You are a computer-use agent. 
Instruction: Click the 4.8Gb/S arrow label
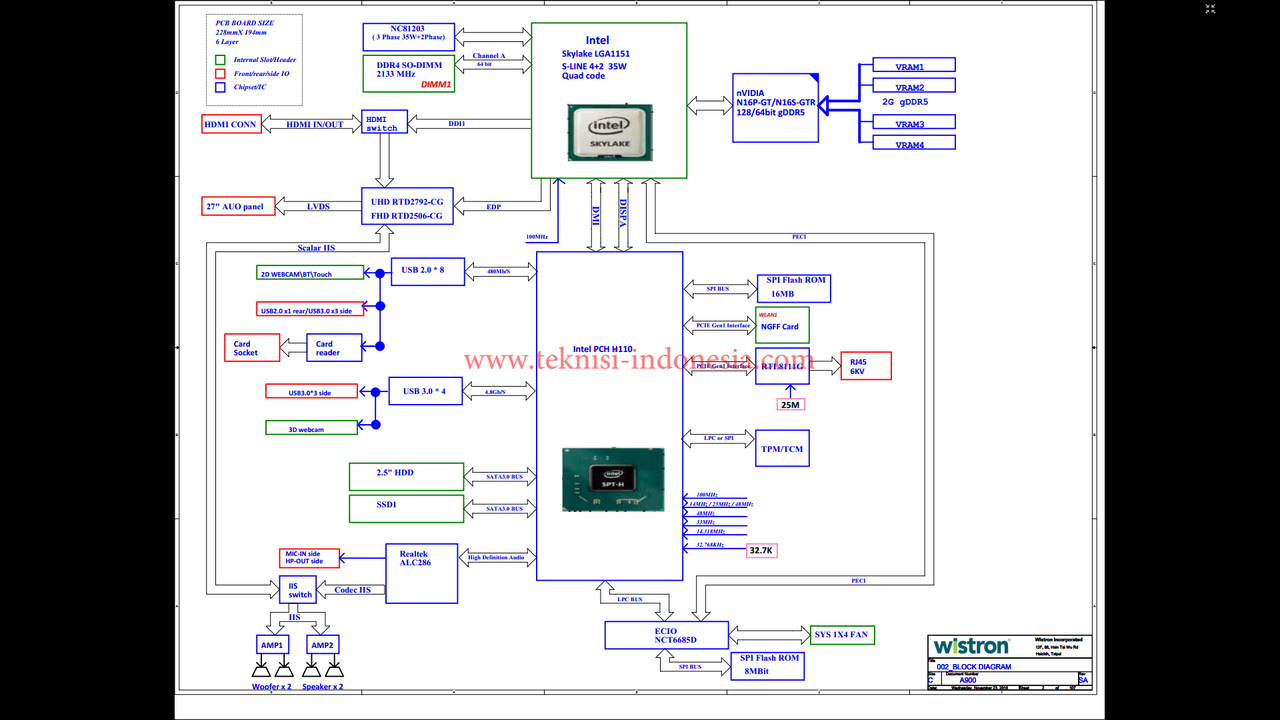(x=495, y=392)
